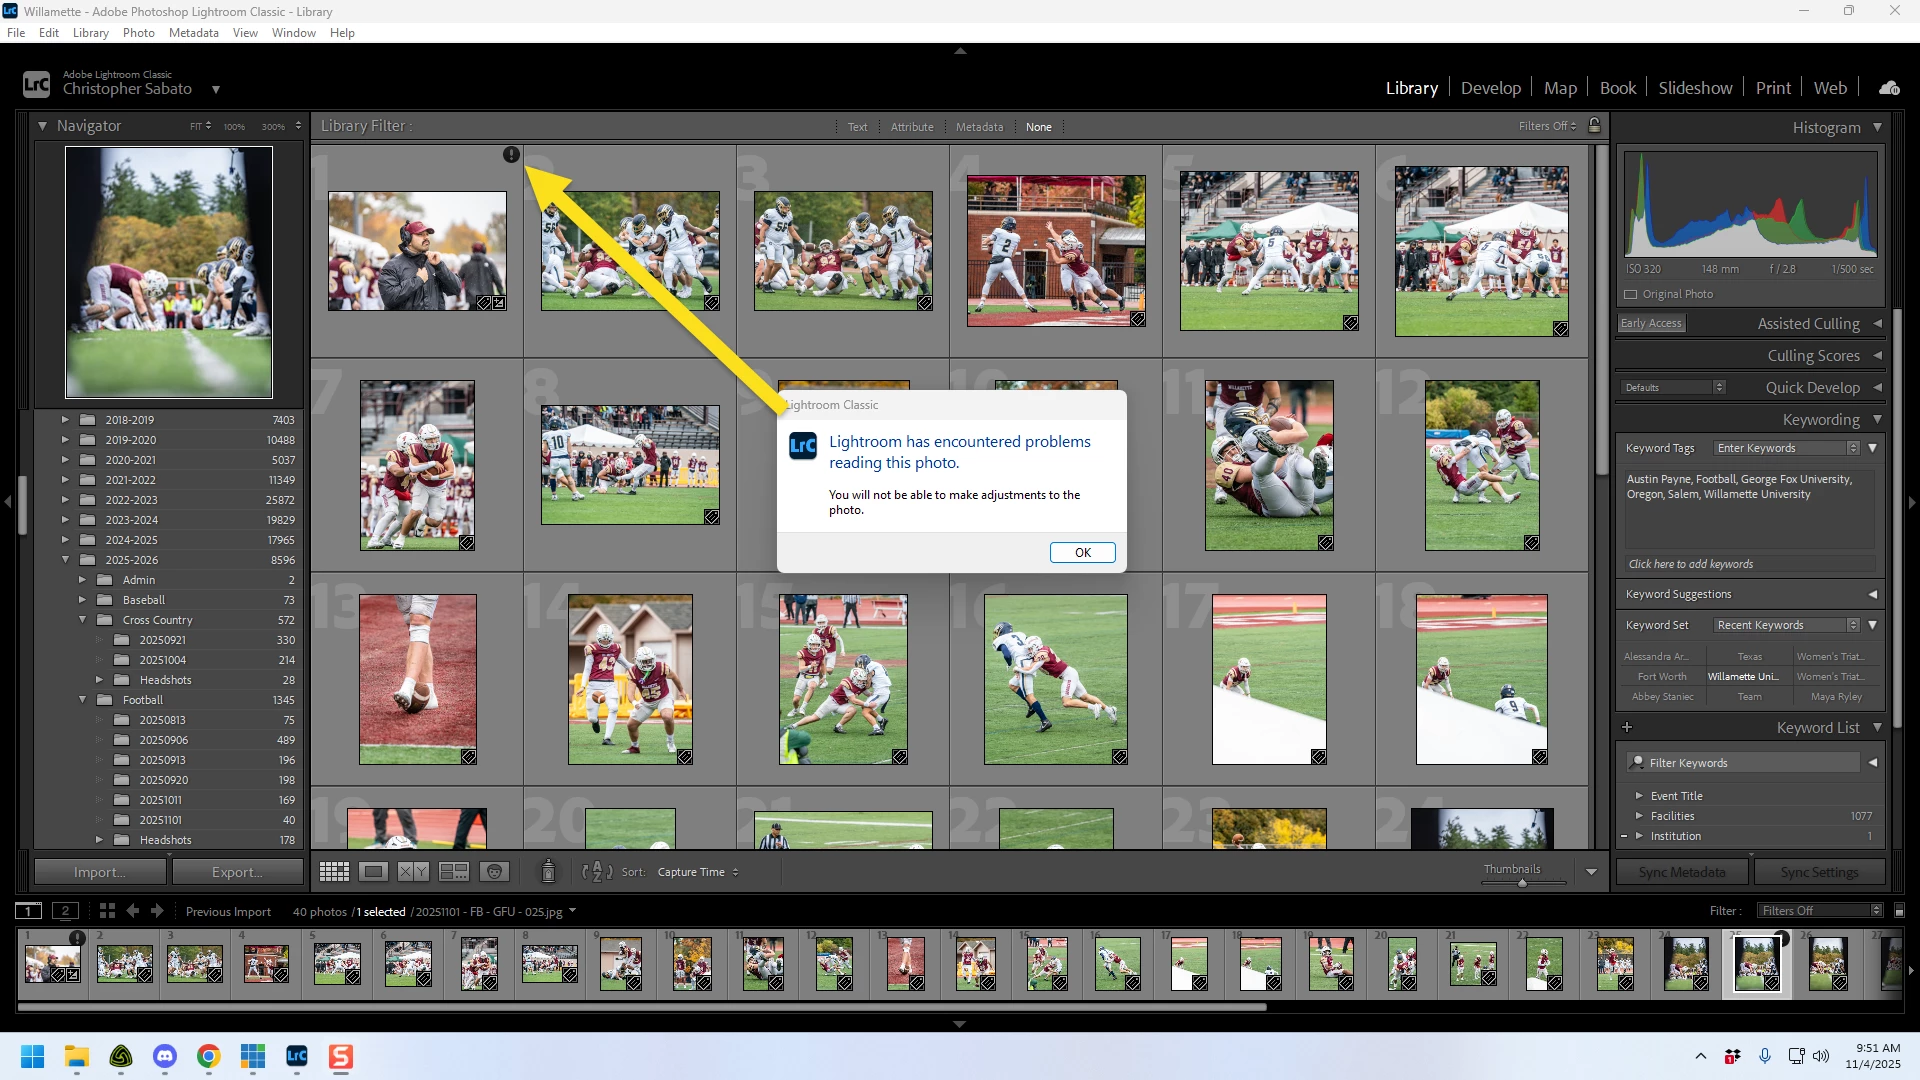The width and height of the screenshot is (1920, 1080).
Task: Switch to the Develop module
Action: coord(1490,88)
